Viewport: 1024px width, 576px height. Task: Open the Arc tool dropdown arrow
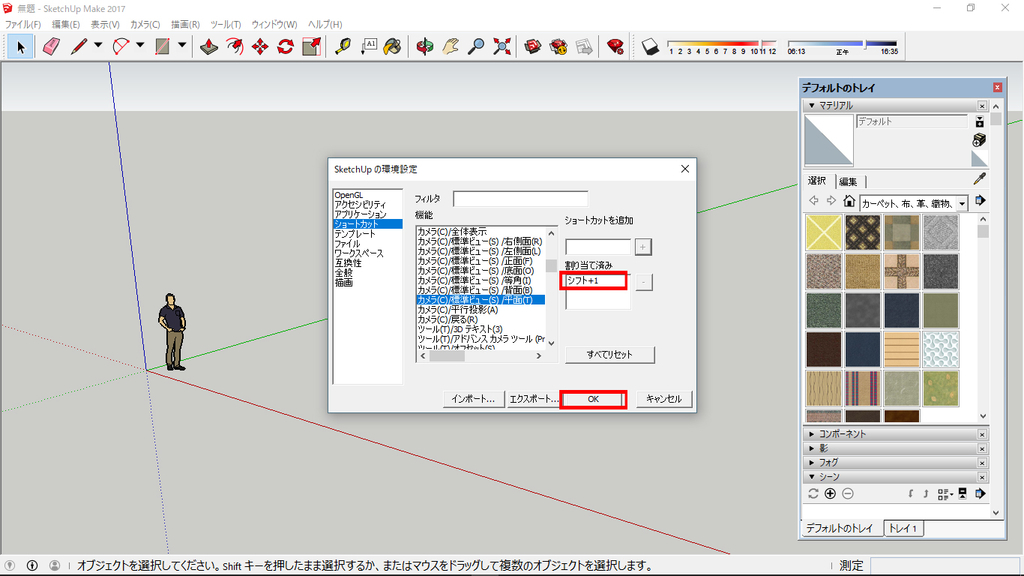point(140,46)
